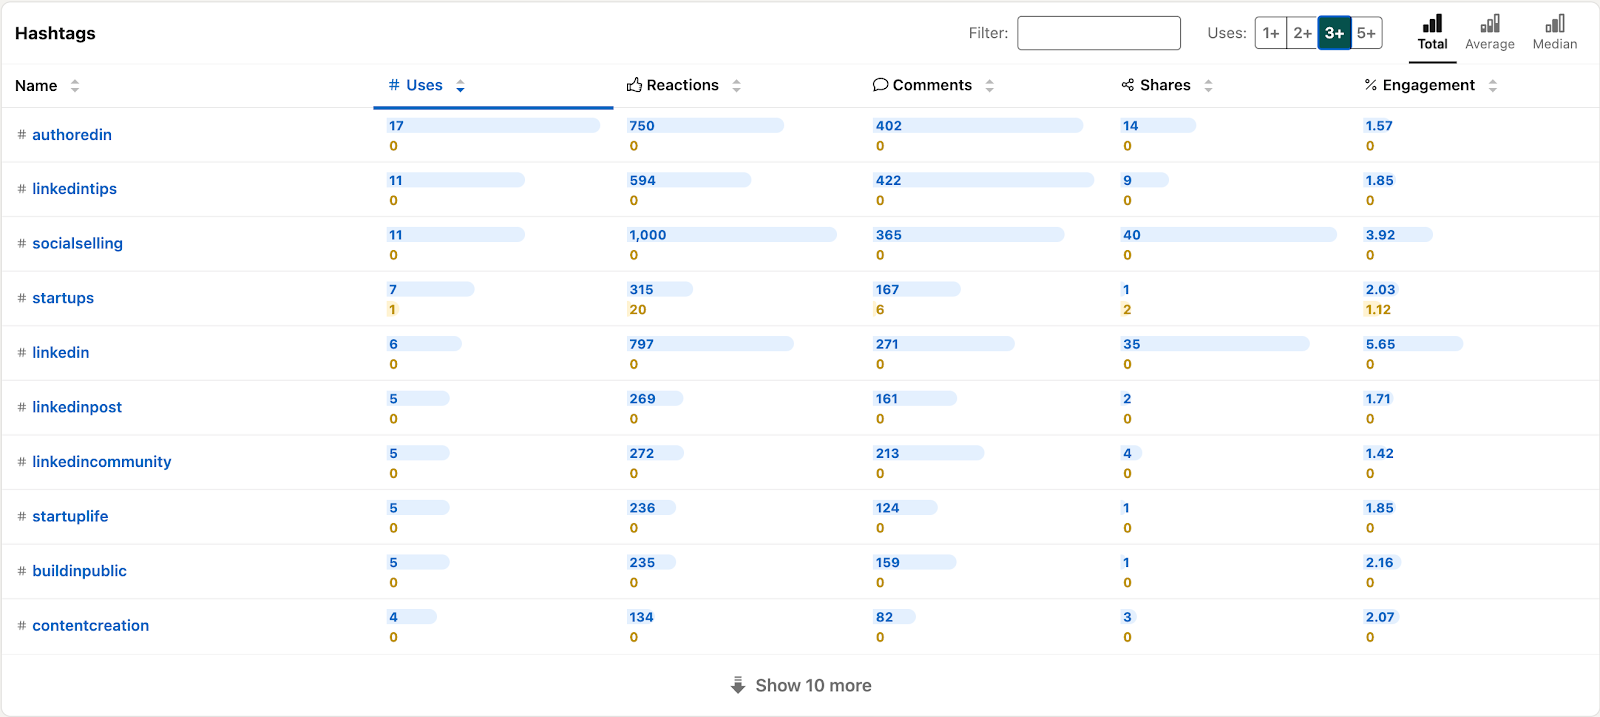Open the Name column sort control
The height and width of the screenshot is (717, 1600).
(76, 86)
